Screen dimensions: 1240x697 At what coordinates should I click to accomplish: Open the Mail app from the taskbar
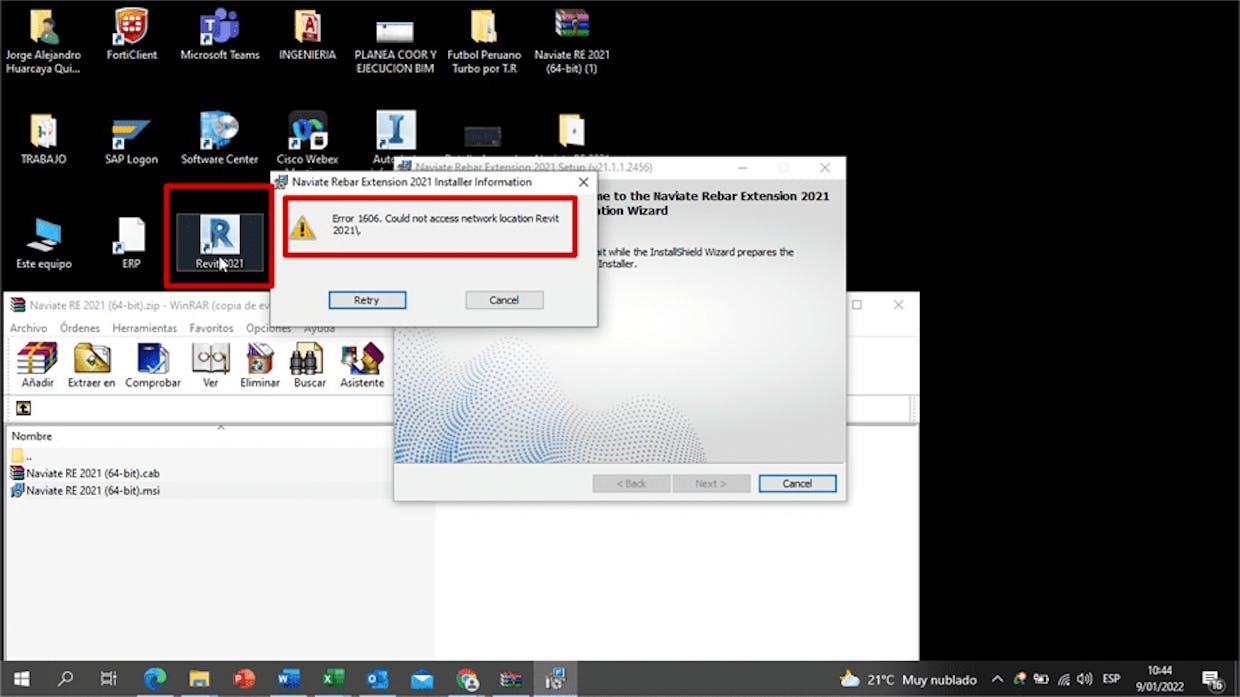click(x=422, y=679)
